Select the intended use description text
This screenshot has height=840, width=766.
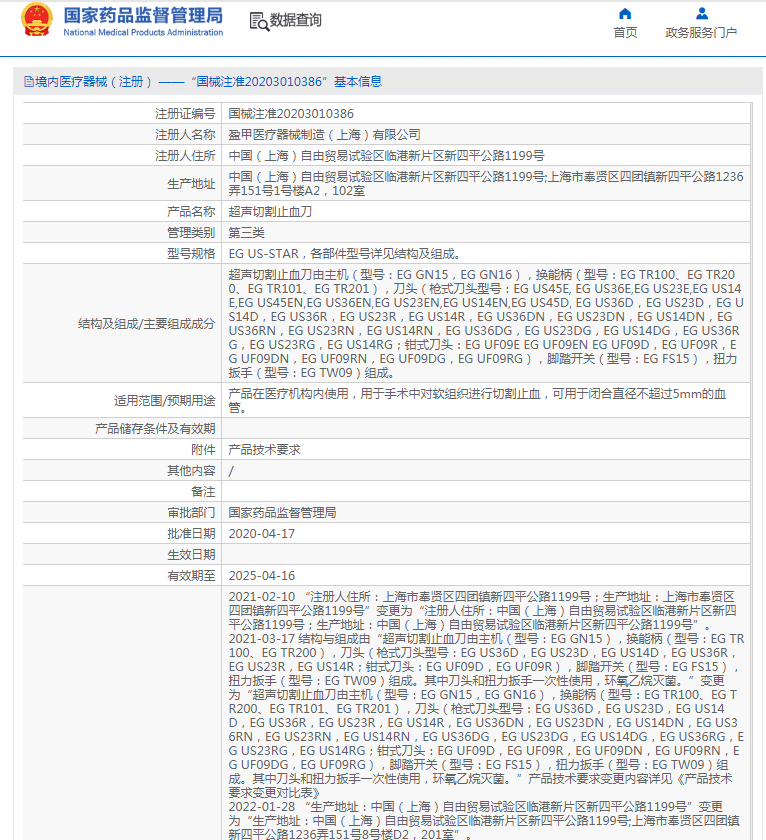477,401
